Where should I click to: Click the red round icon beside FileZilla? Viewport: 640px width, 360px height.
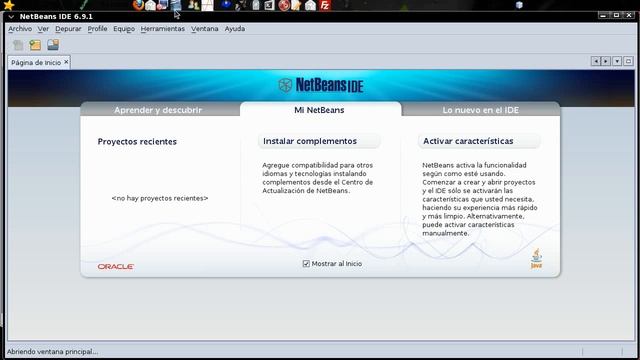[284, 5]
